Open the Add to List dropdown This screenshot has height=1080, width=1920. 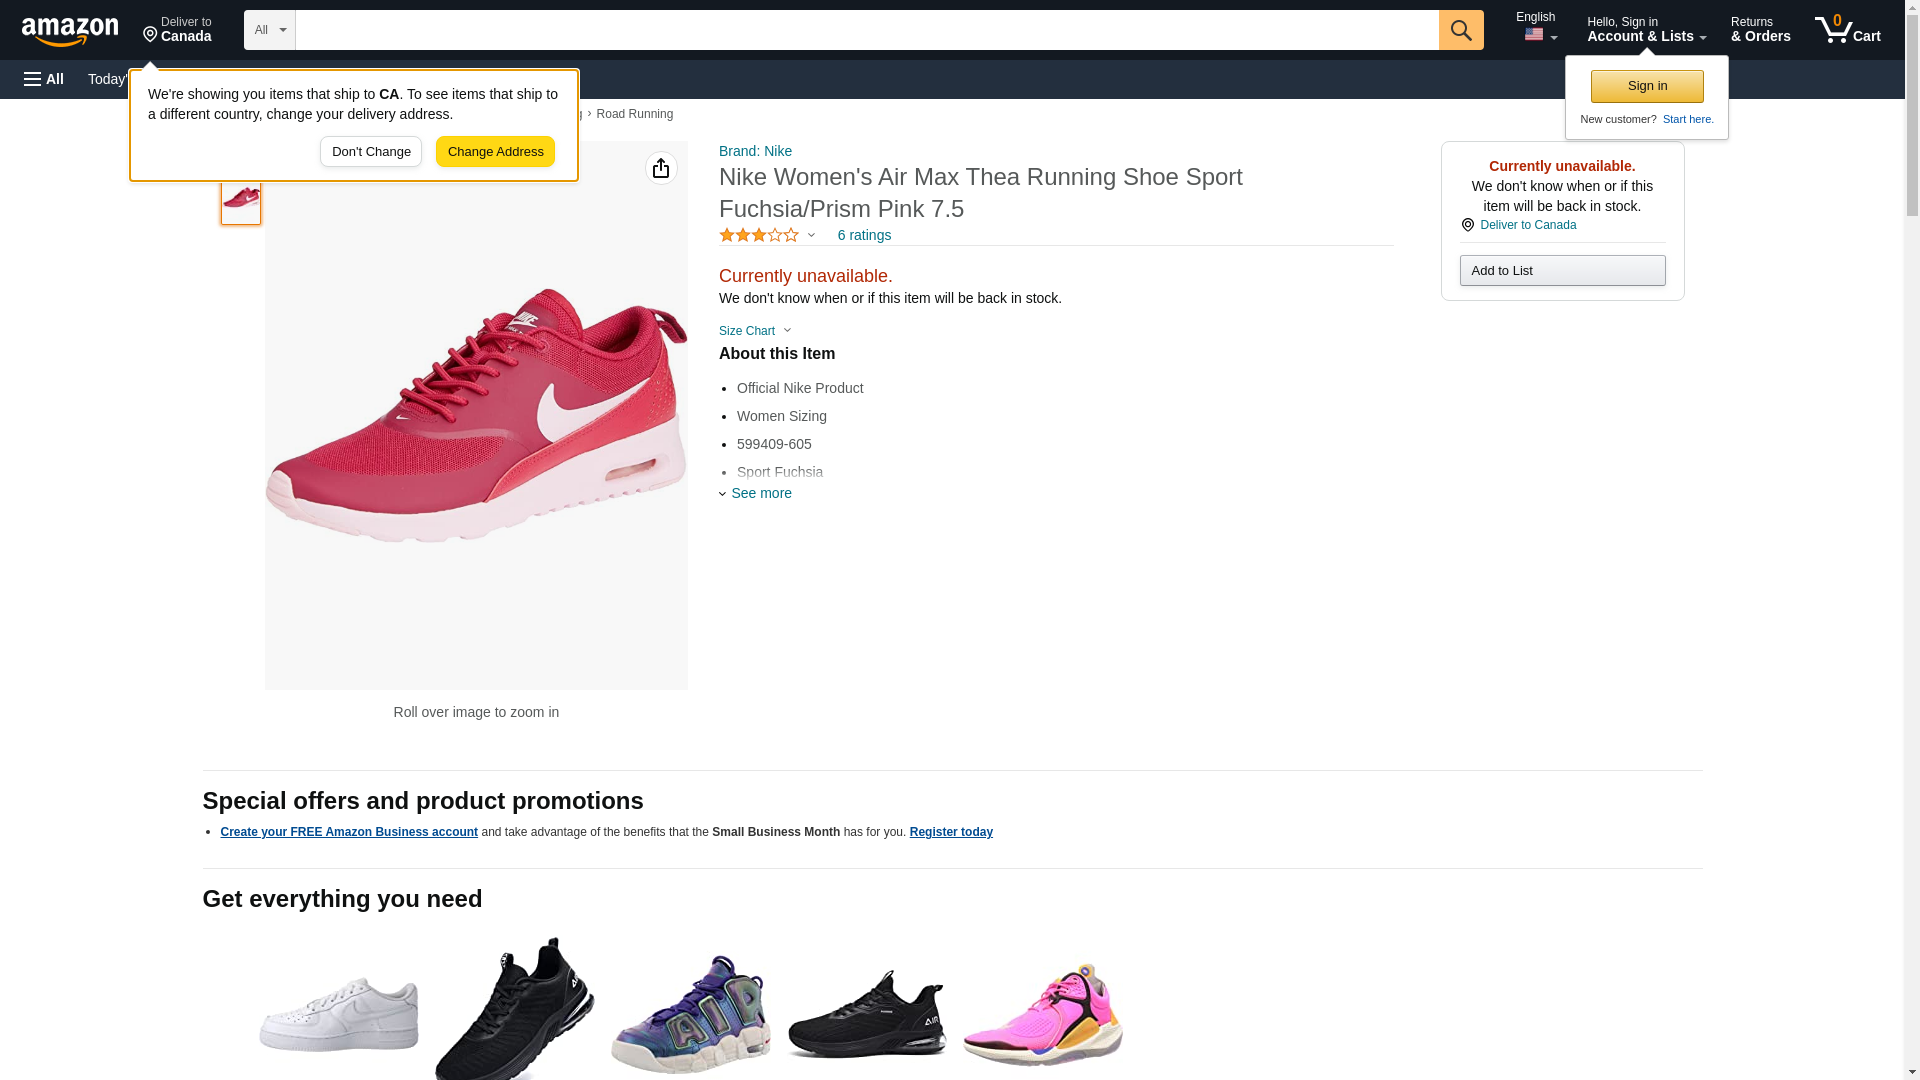click(x=1561, y=271)
